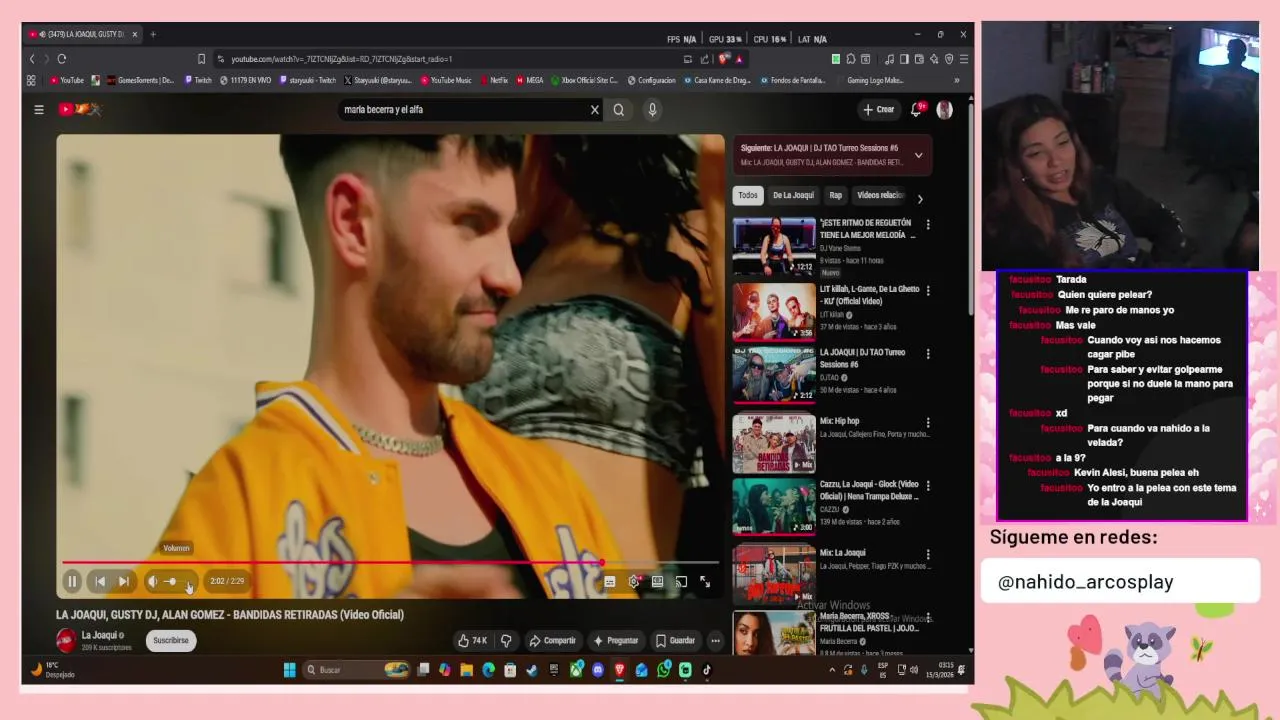Image resolution: width=1280 pixels, height=720 pixels.
Task: Bookmark the page via address bar icon
Action: point(201,59)
